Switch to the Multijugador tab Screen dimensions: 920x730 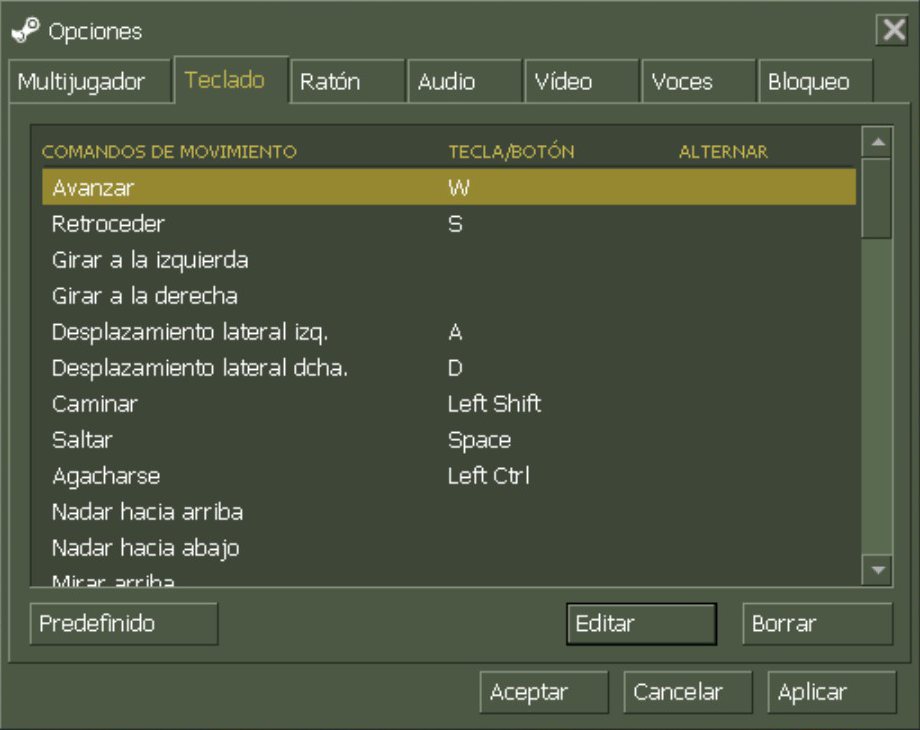coord(81,82)
